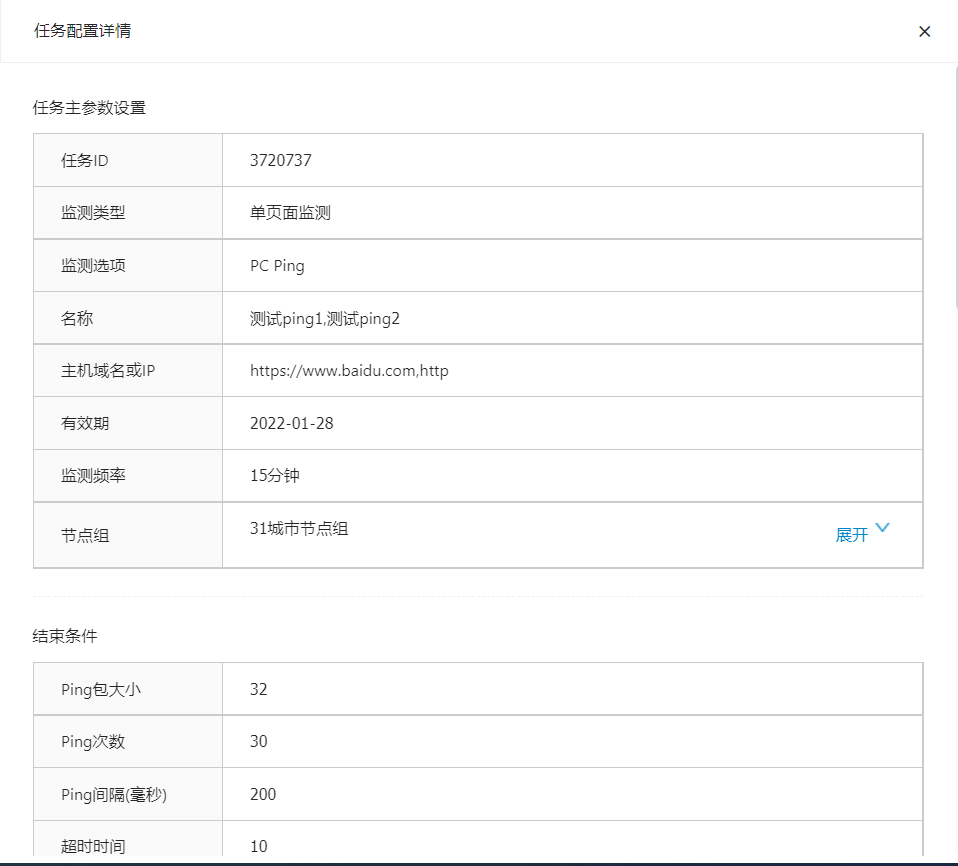The height and width of the screenshot is (866, 958).
Task: Select the name value 测试ping1,测试ping2
Action: (x=324, y=318)
